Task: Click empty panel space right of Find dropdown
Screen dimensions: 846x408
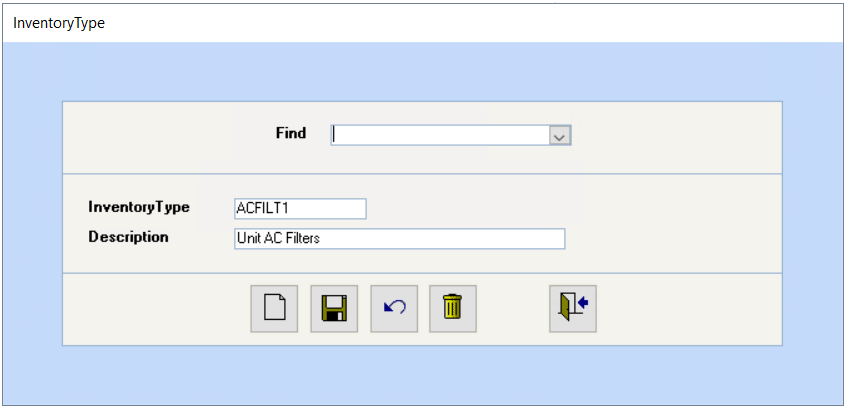Action: click(x=674, y=136)
